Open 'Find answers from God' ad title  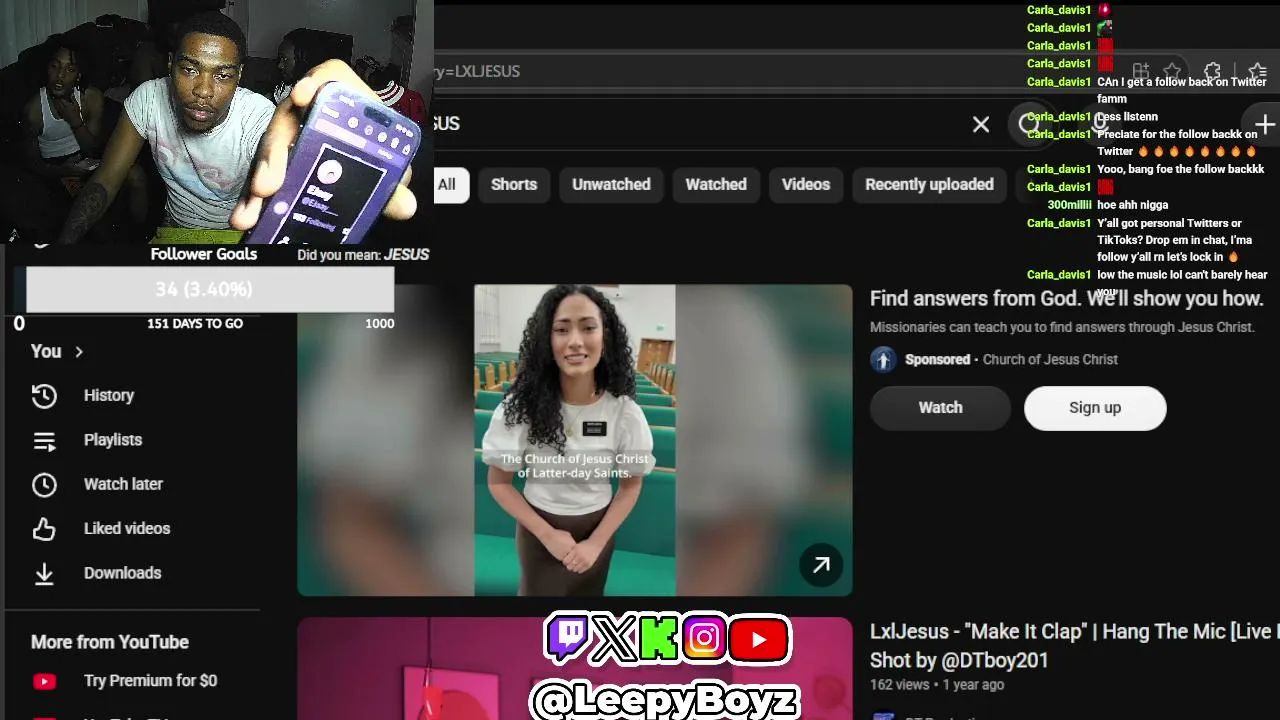pos(1067,299)
